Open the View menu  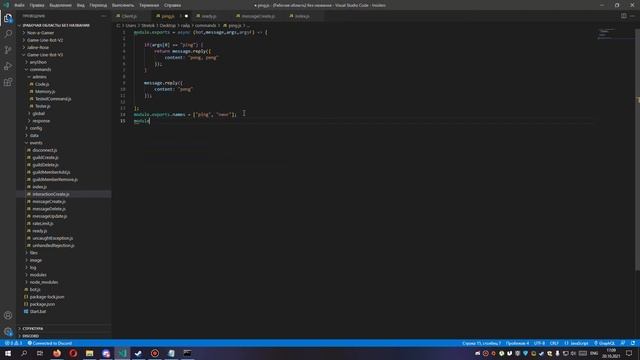pos(81,5)
